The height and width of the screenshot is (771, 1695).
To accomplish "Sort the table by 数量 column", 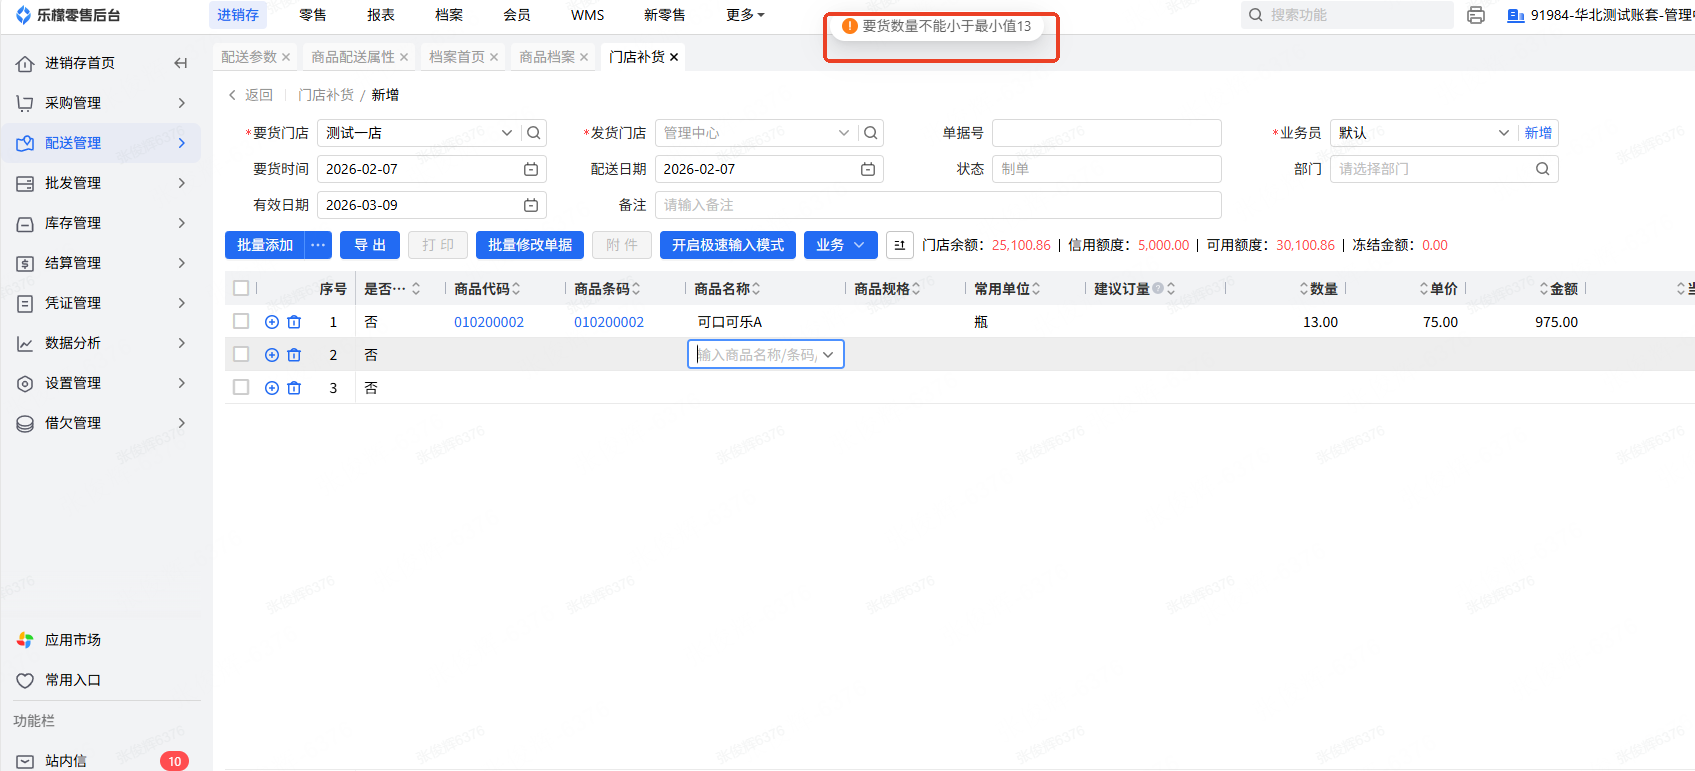I will 1304,289.
